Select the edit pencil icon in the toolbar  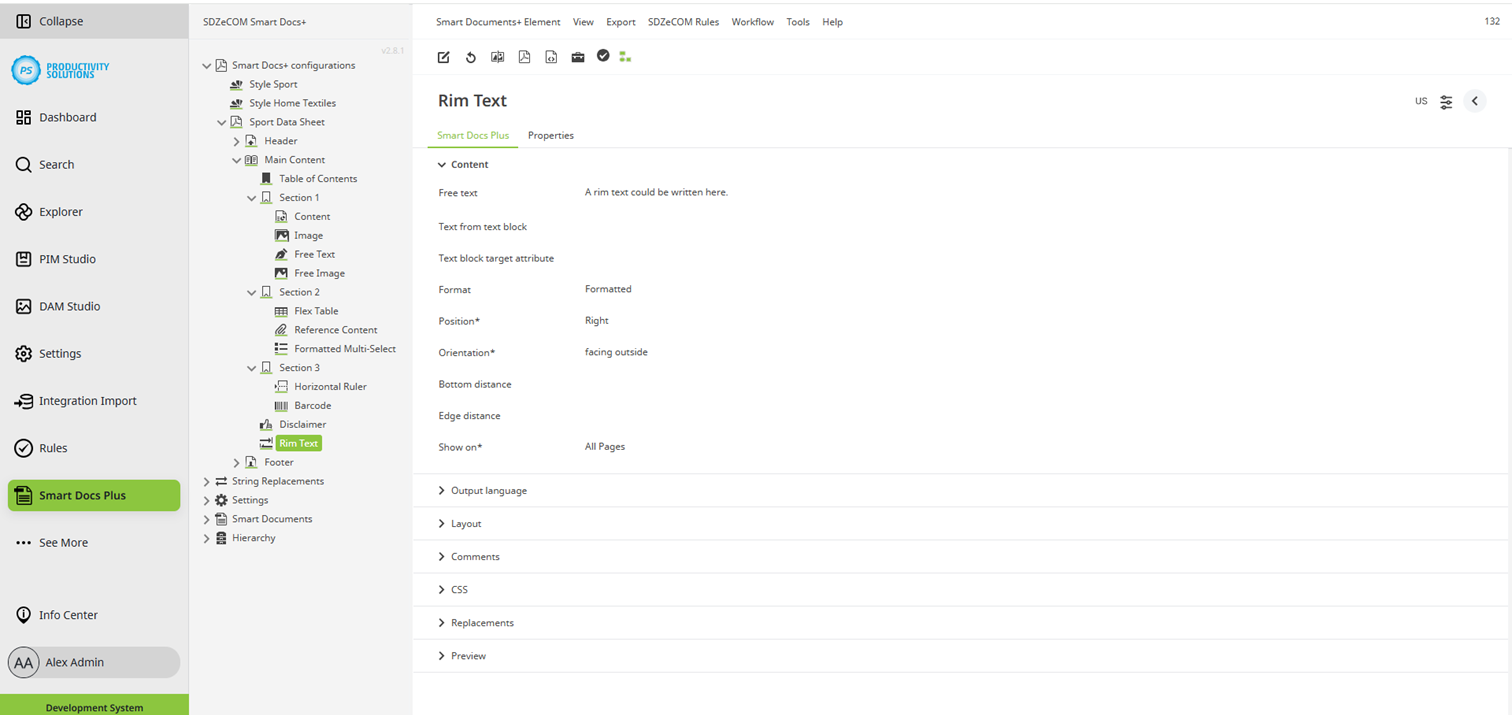(x=443, y=57)
